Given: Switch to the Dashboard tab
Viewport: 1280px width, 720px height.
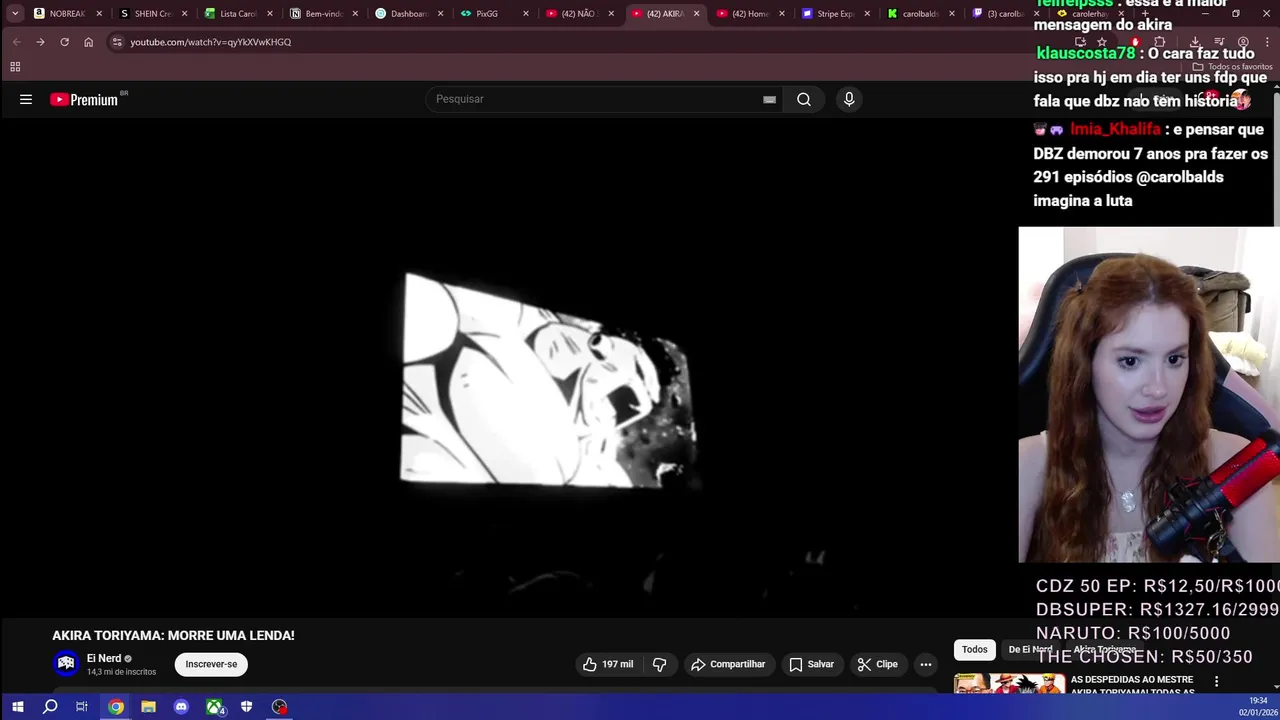Looking at the screenshot, I should [408, 14].
